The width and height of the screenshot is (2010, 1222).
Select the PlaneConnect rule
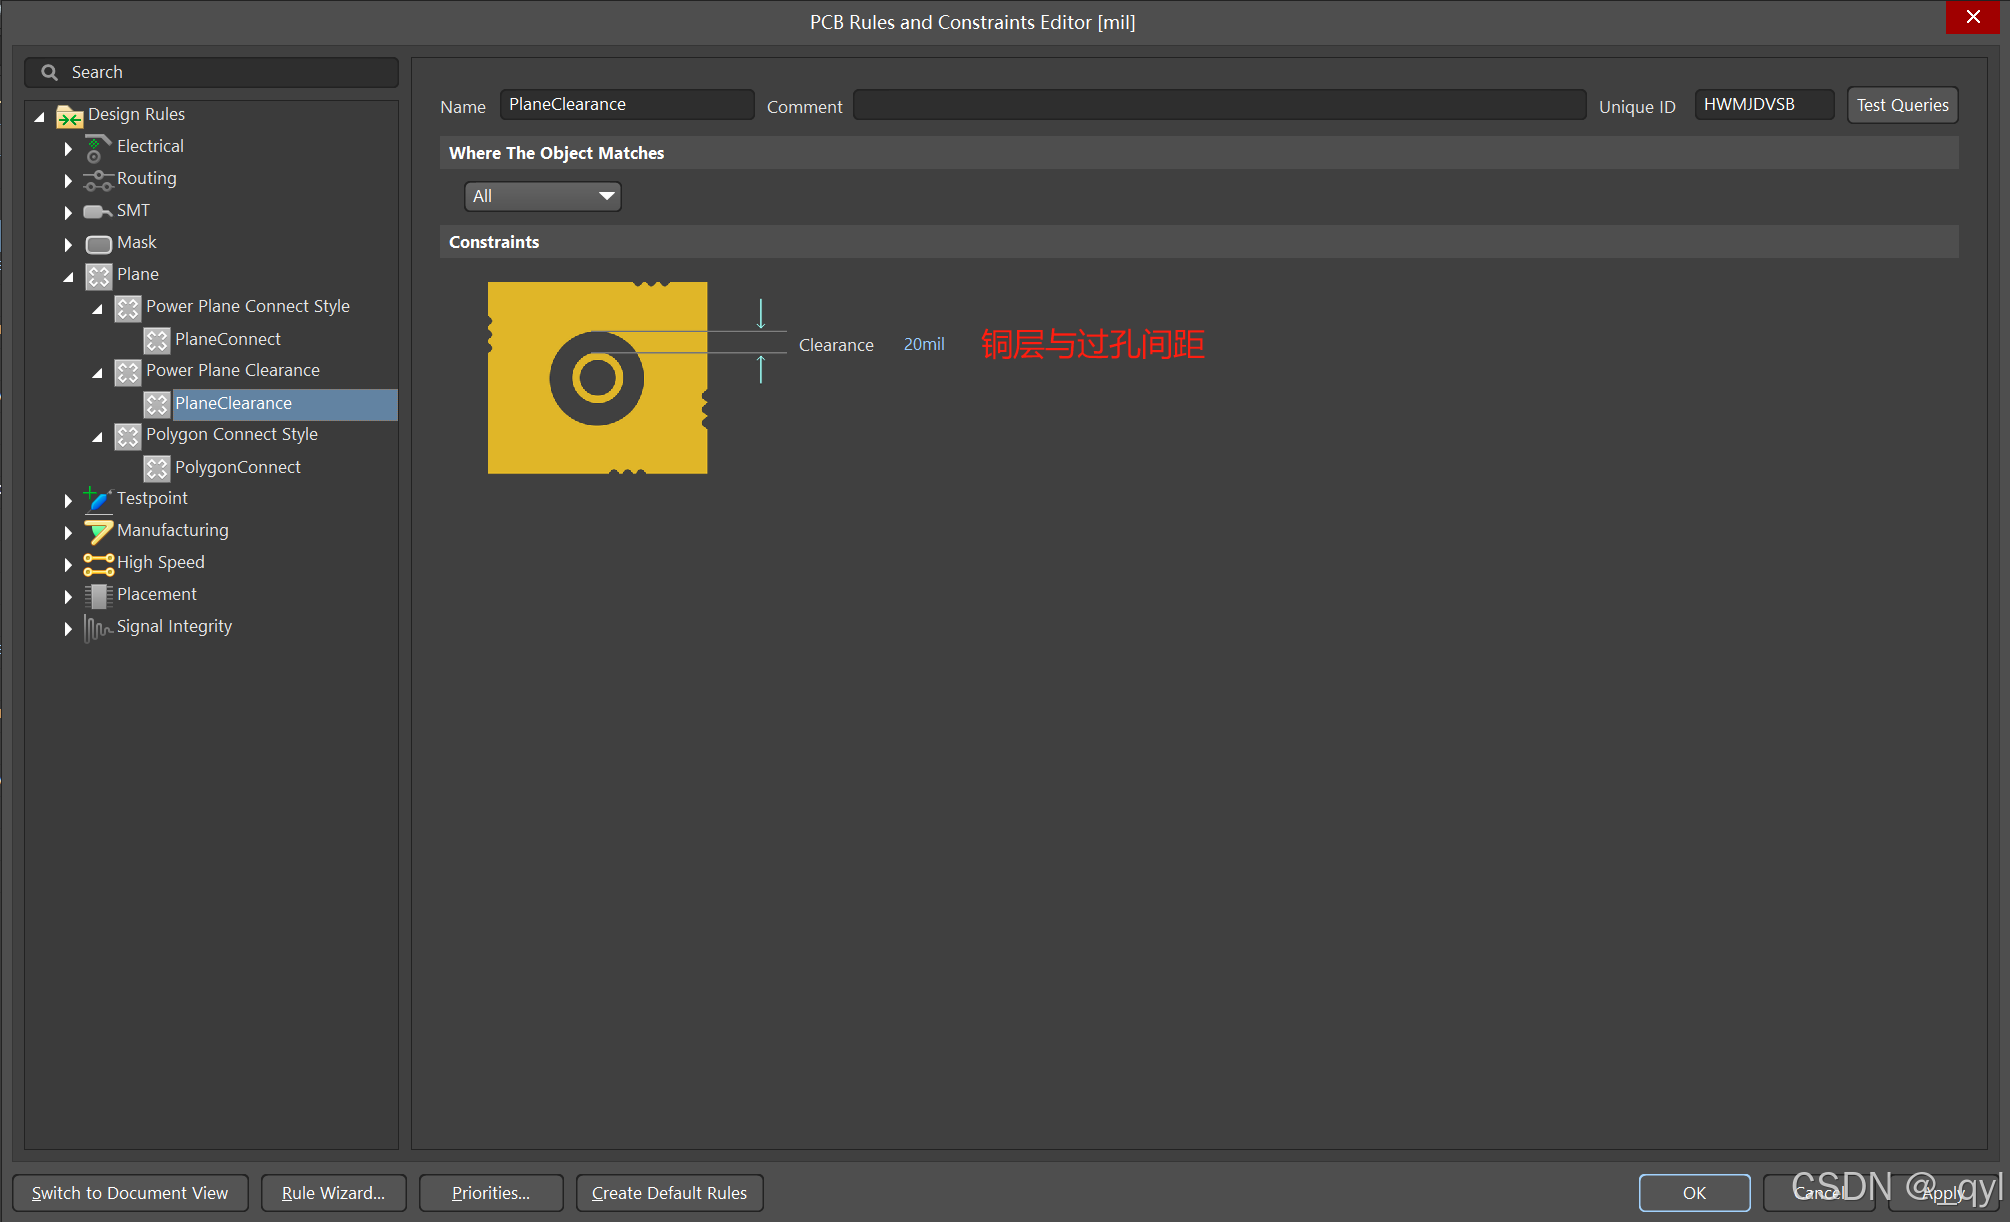(x=227, y=339)
